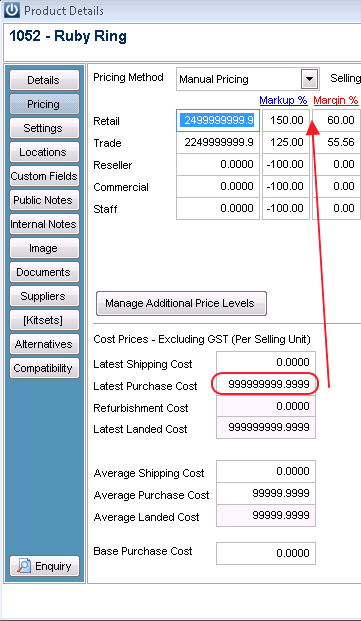The image size is (361, 621).
Task: Select the Commercial markup -100.00 field
Action: click(286, 187)
